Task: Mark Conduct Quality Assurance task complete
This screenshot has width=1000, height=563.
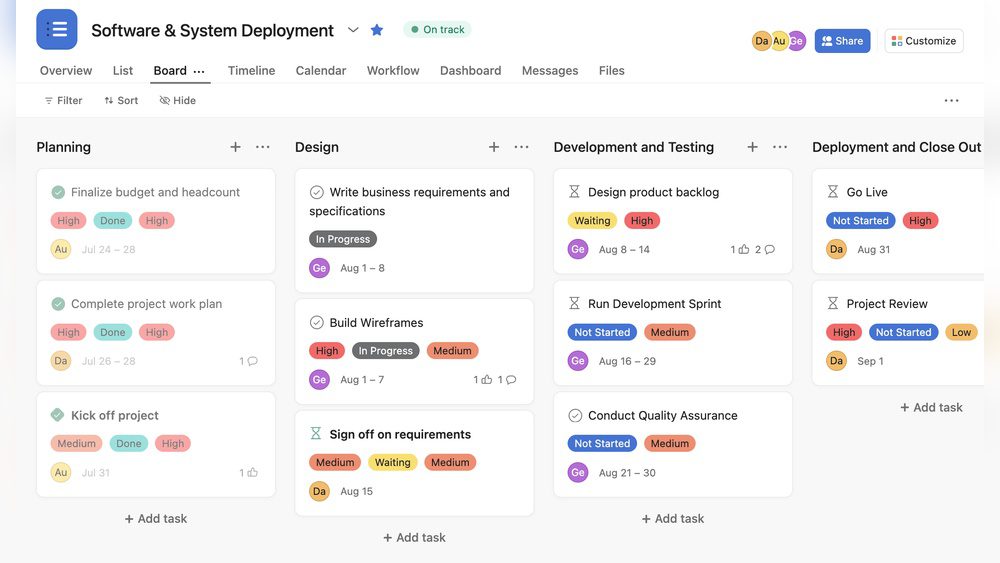Action: 575,415
